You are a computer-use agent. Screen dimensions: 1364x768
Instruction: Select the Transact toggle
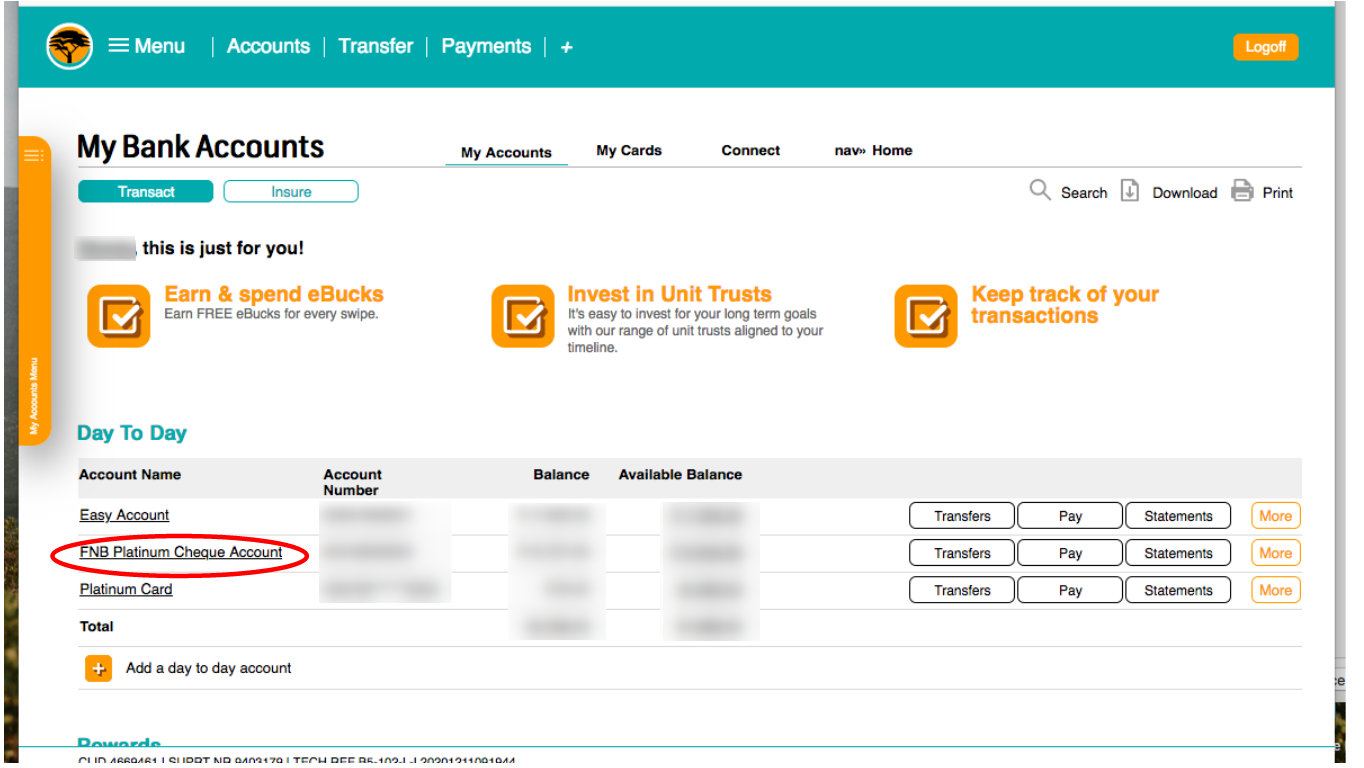[146, 192]
